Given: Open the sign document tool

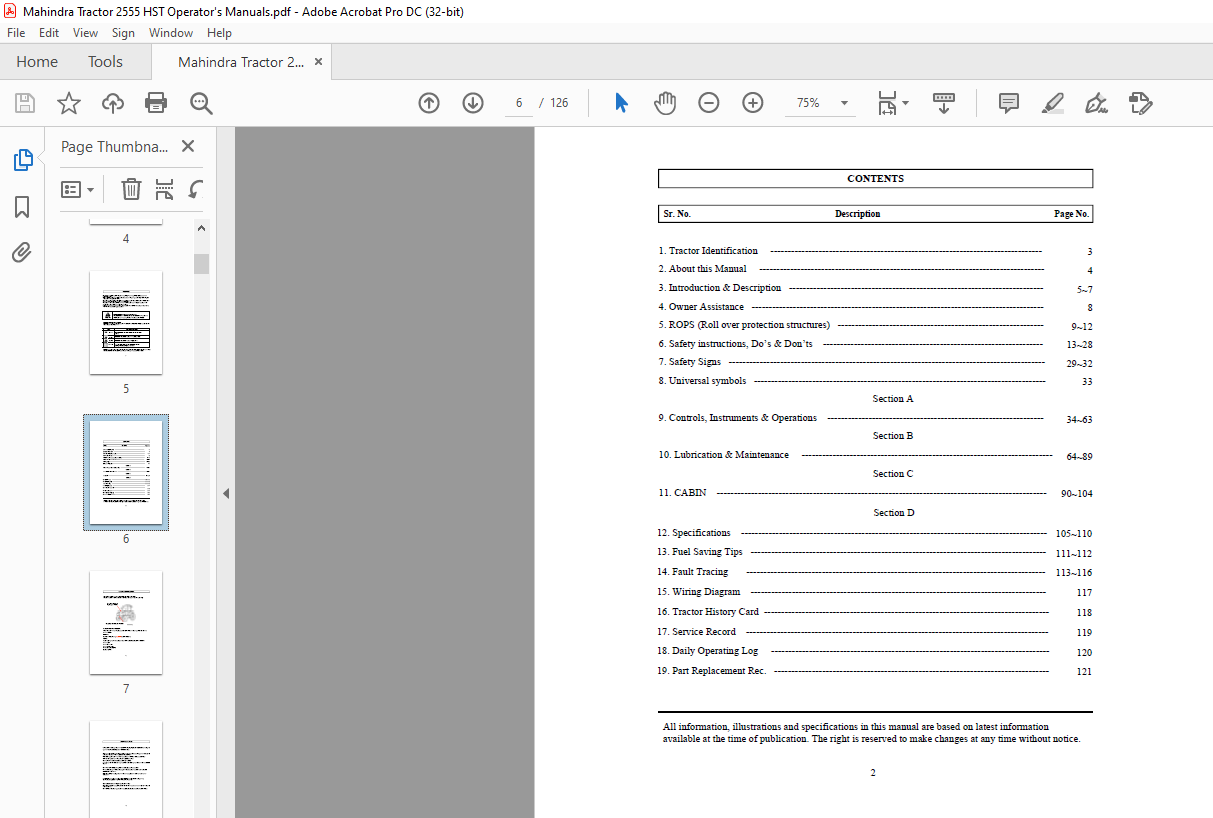Looking at the screenshot, I should pos(1096,103).
